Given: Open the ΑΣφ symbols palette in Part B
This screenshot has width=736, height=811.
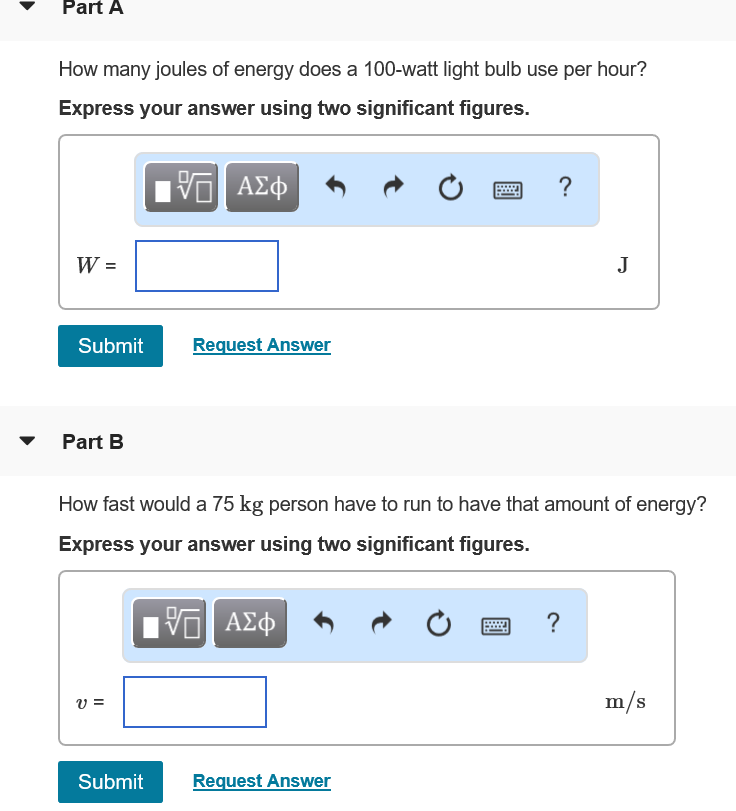Looking at the screenshot, I should [x=250, y=622].
